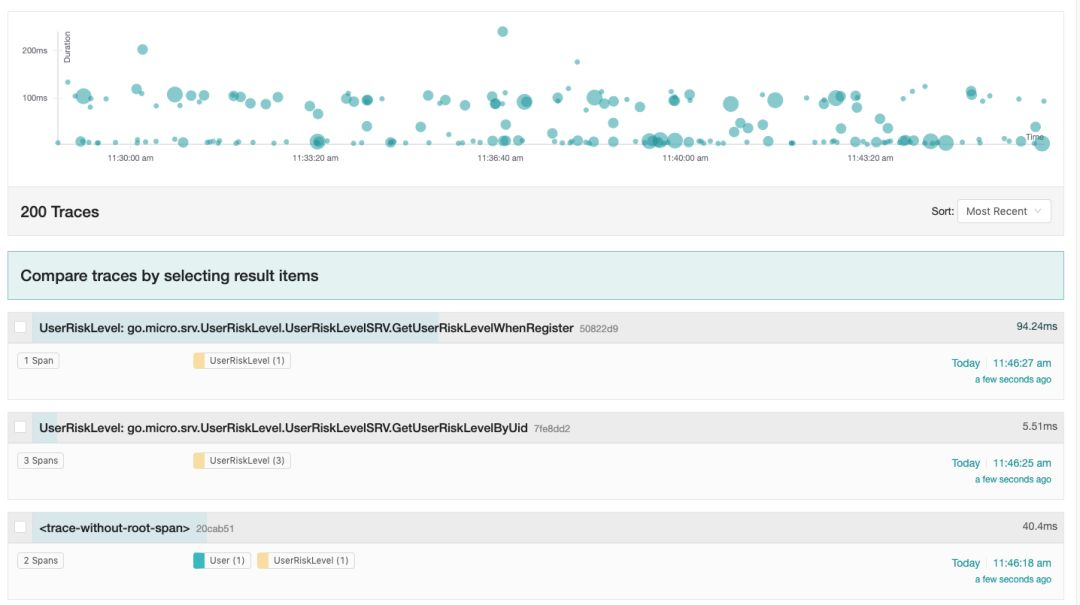1080x605 pixels.
Task: Click the highest trace dot above 200ms
Action: tap(503, 32)
